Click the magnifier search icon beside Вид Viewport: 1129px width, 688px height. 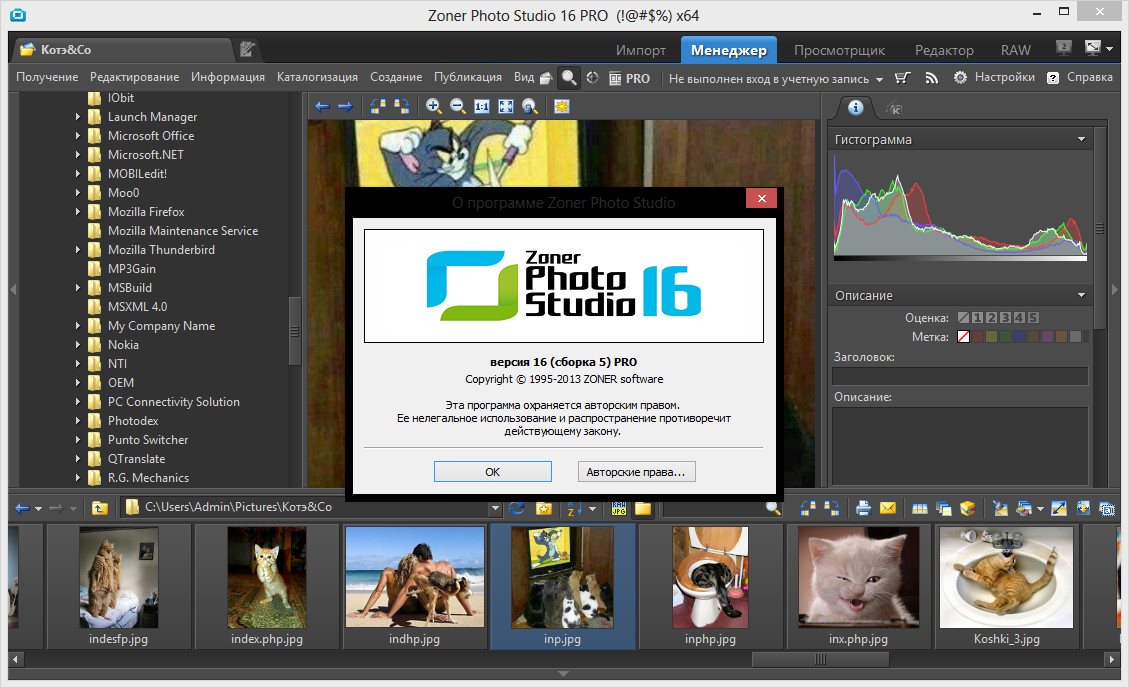coord(569,78)
